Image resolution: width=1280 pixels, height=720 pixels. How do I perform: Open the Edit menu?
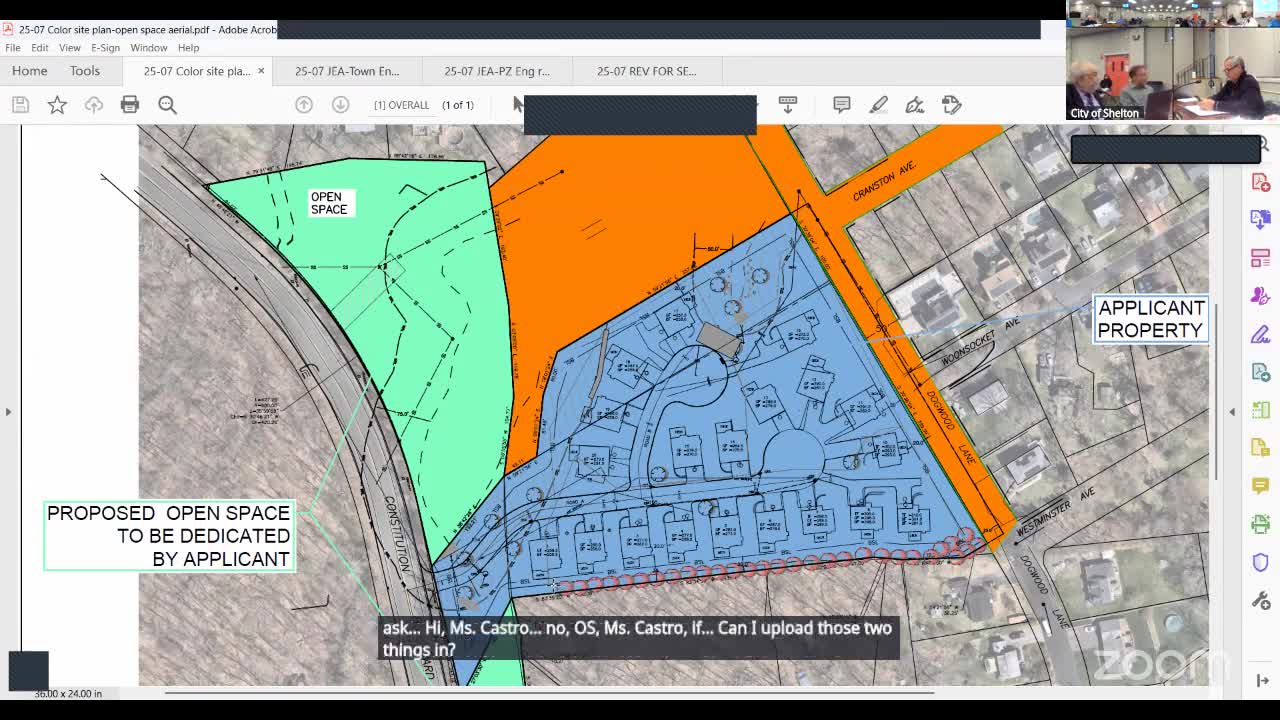click(x=39, y=48)
